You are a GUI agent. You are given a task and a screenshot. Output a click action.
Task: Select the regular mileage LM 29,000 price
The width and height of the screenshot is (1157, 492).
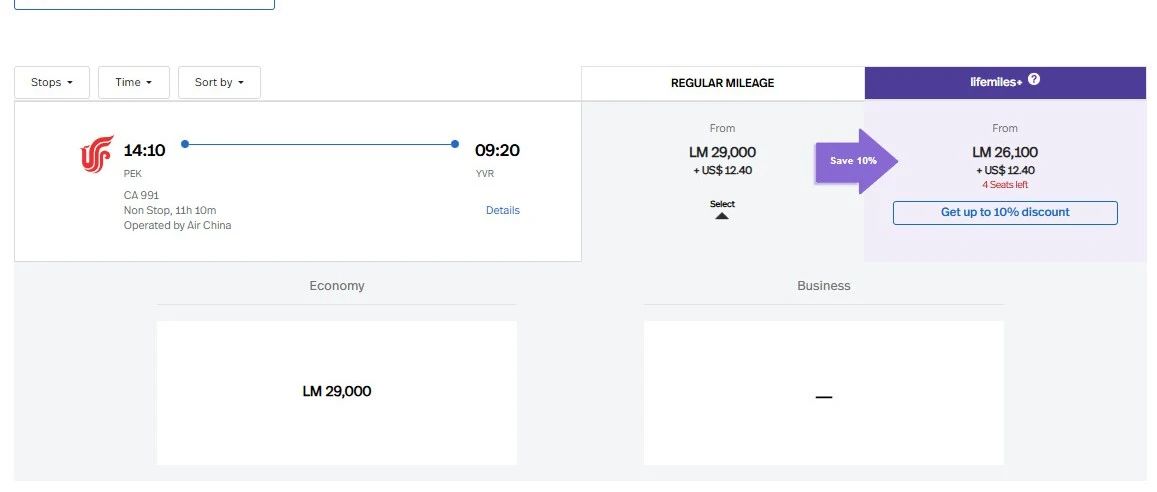click(722, 153)
